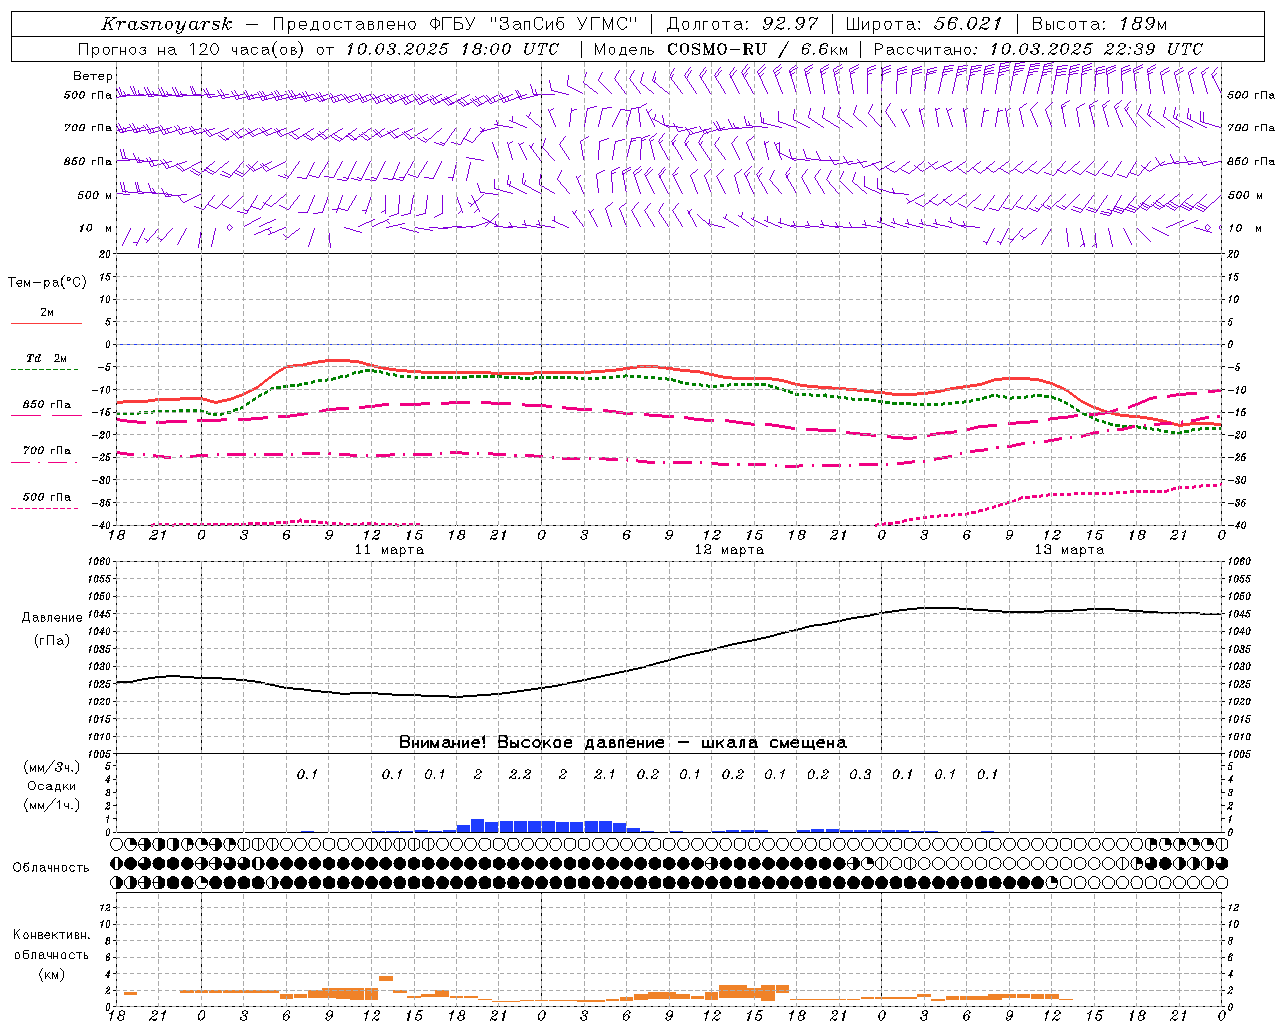Click the "Ветер" wind panel label

click(x=92, y=76)
